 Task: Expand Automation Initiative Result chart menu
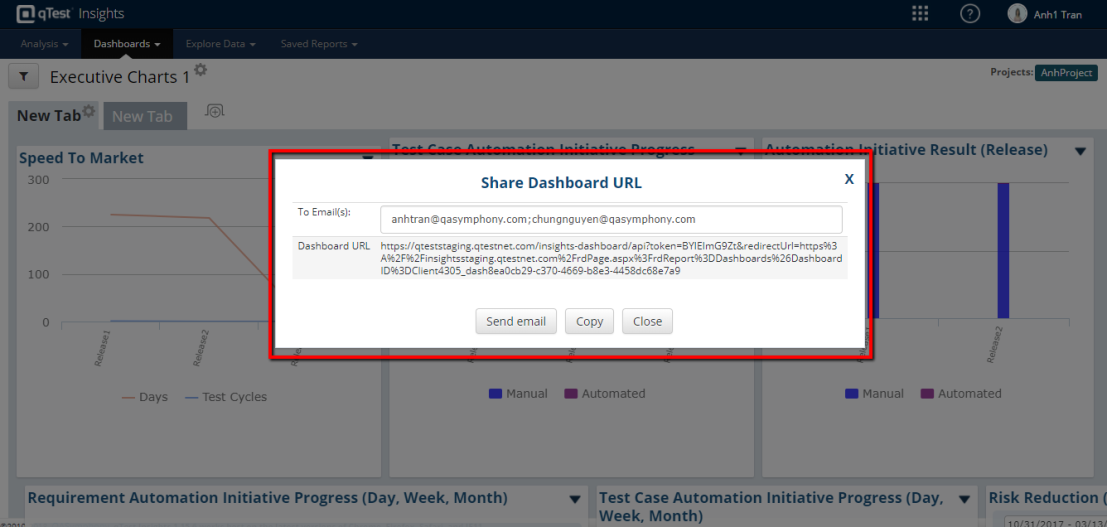(1080, 151)
